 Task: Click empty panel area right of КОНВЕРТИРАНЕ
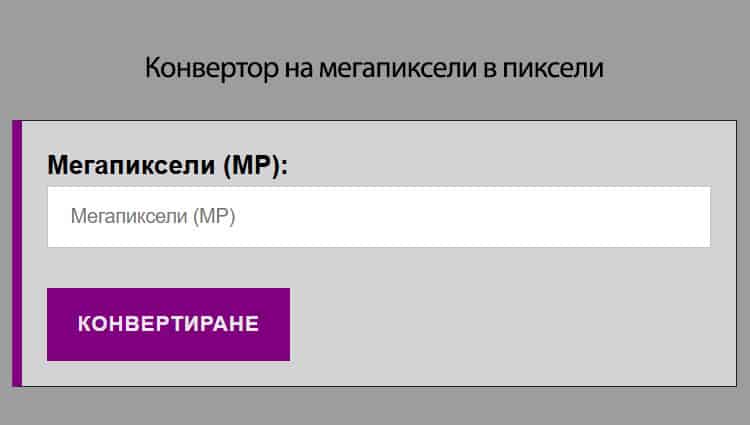pyautogui.click(x=500, y=324)
